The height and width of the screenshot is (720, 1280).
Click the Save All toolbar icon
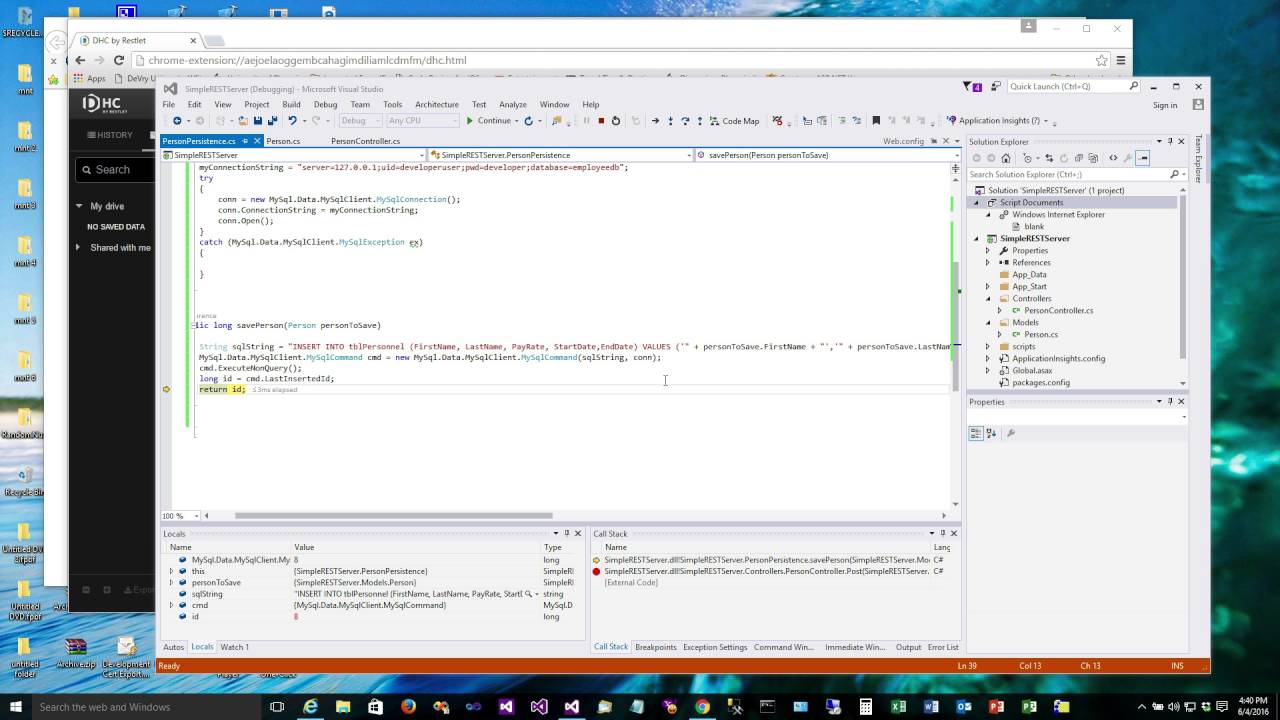click(271, 121)
